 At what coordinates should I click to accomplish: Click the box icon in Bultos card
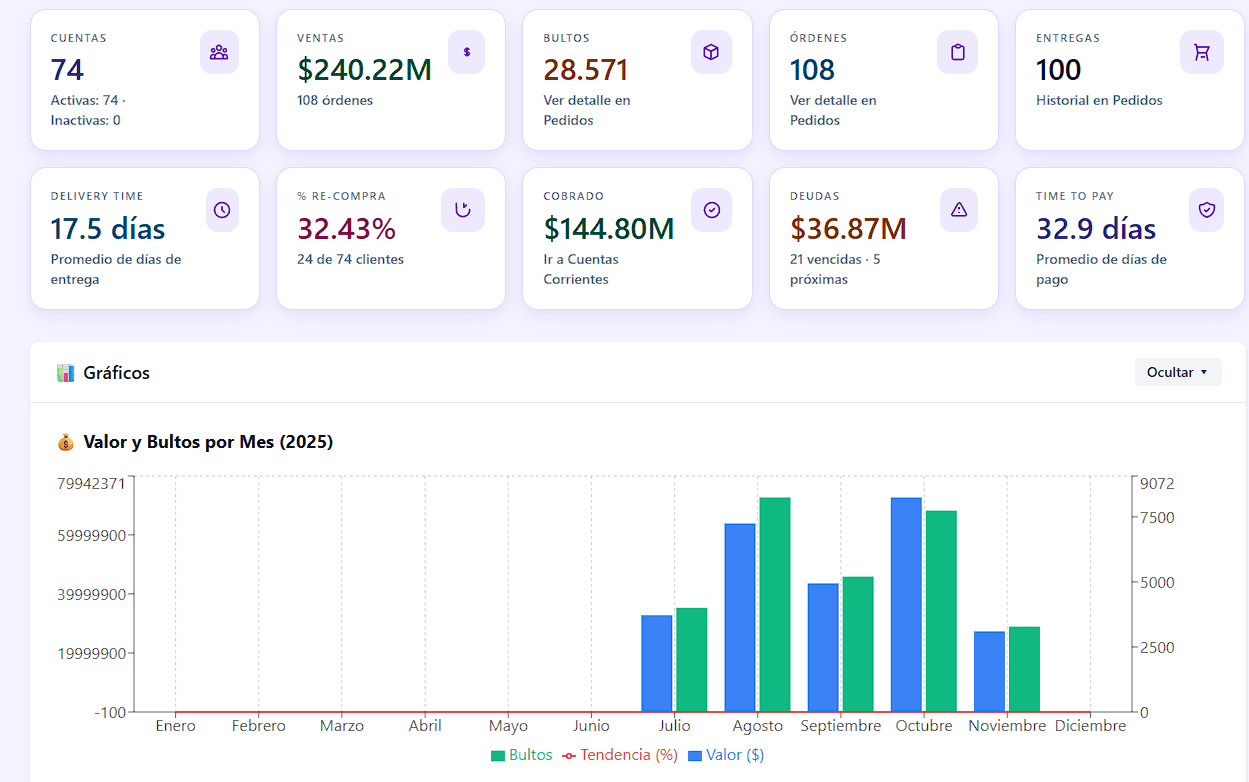pos(711,52)
